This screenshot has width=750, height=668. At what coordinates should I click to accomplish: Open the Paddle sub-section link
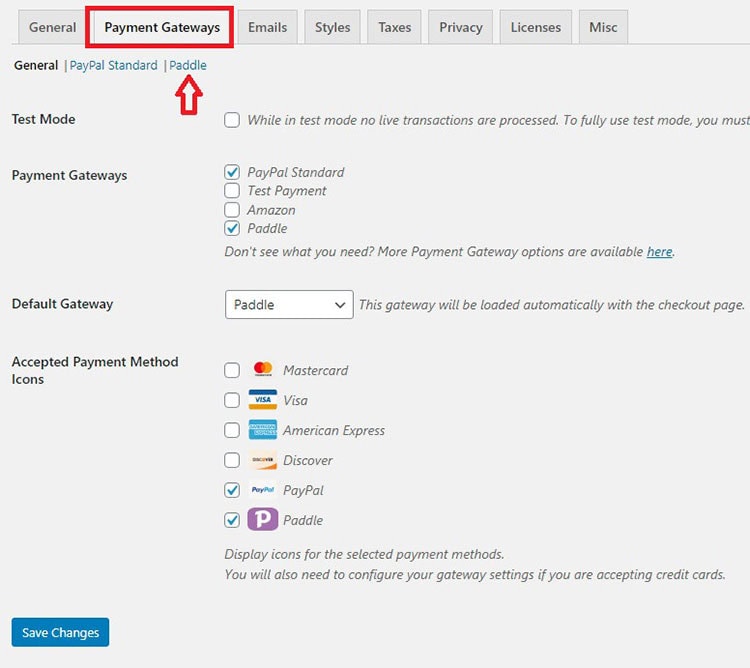188,65
